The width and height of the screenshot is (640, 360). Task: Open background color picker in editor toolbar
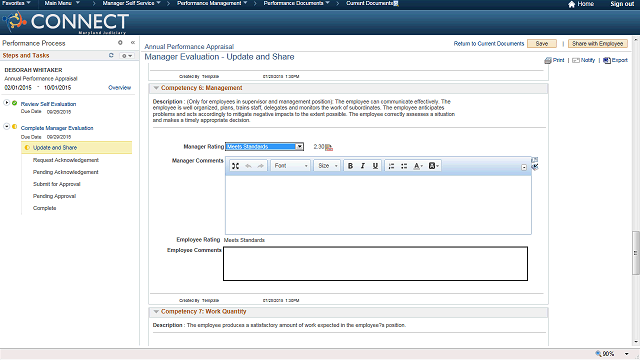tap(433, 166)
